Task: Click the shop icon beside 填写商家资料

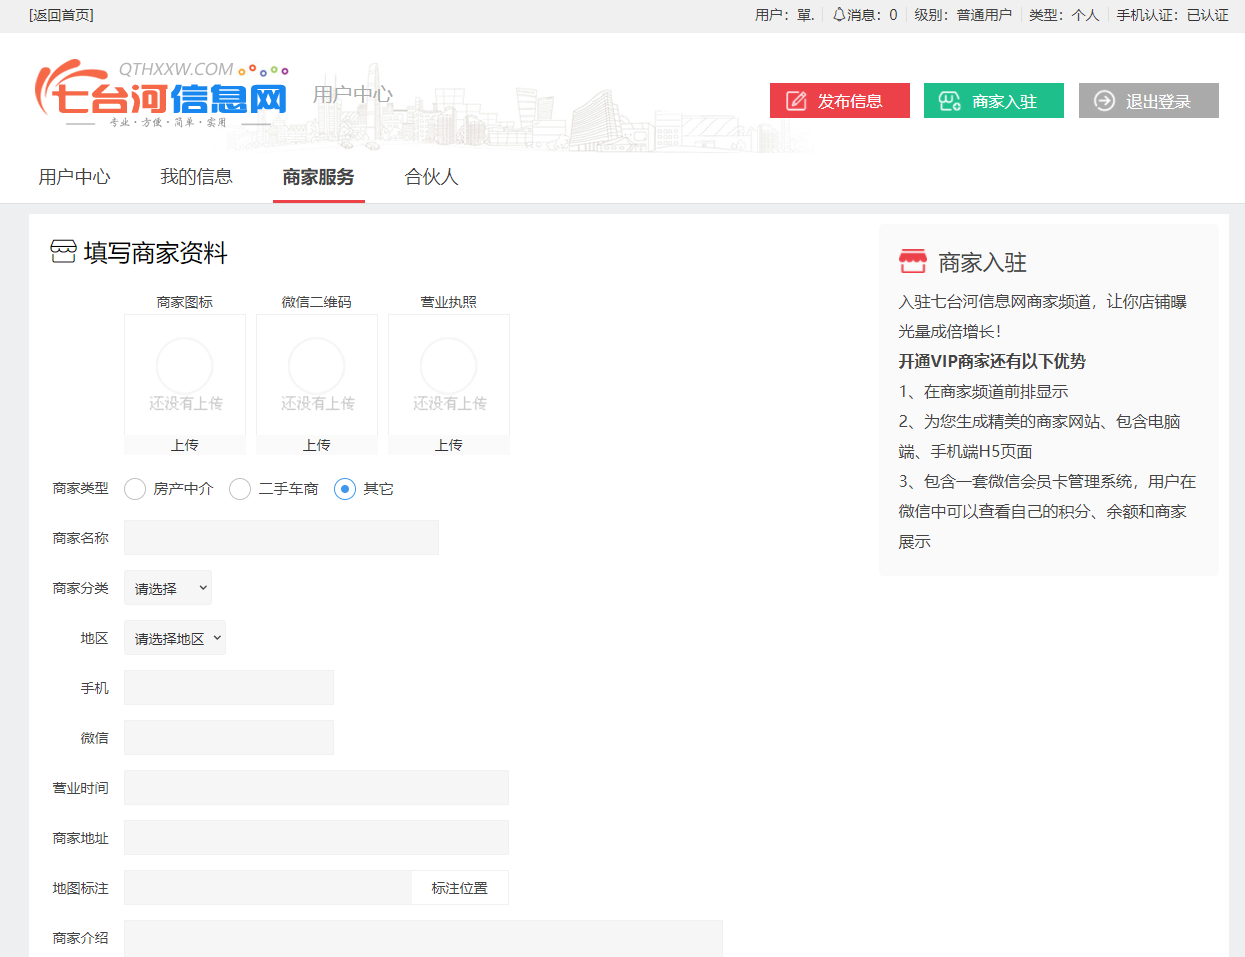Action: tap(63, 252)
